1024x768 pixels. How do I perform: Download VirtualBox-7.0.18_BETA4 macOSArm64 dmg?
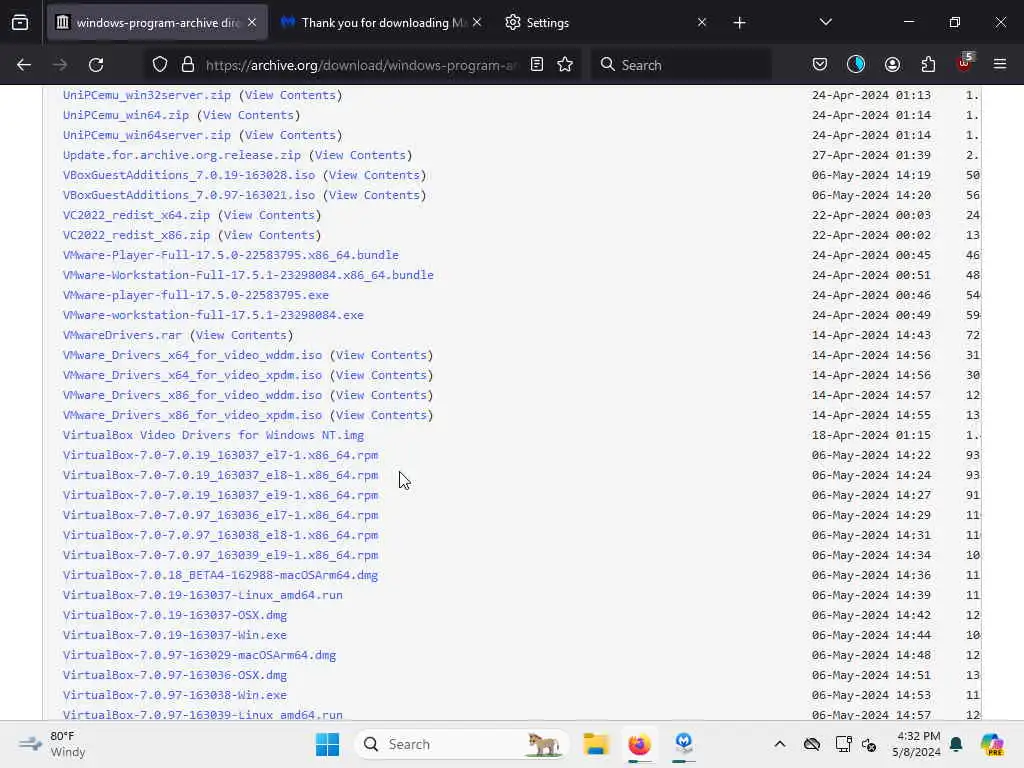(220, 575)
